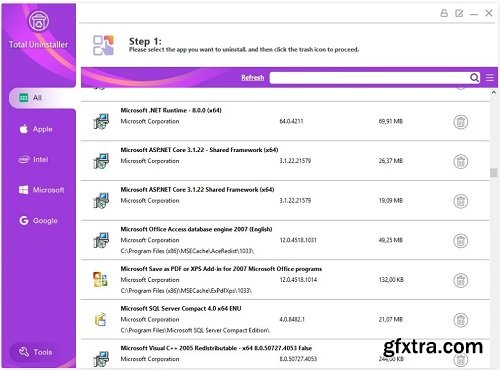The image size is (500, 370).
Task: Open the Tools section
Action: click(35, 352)
